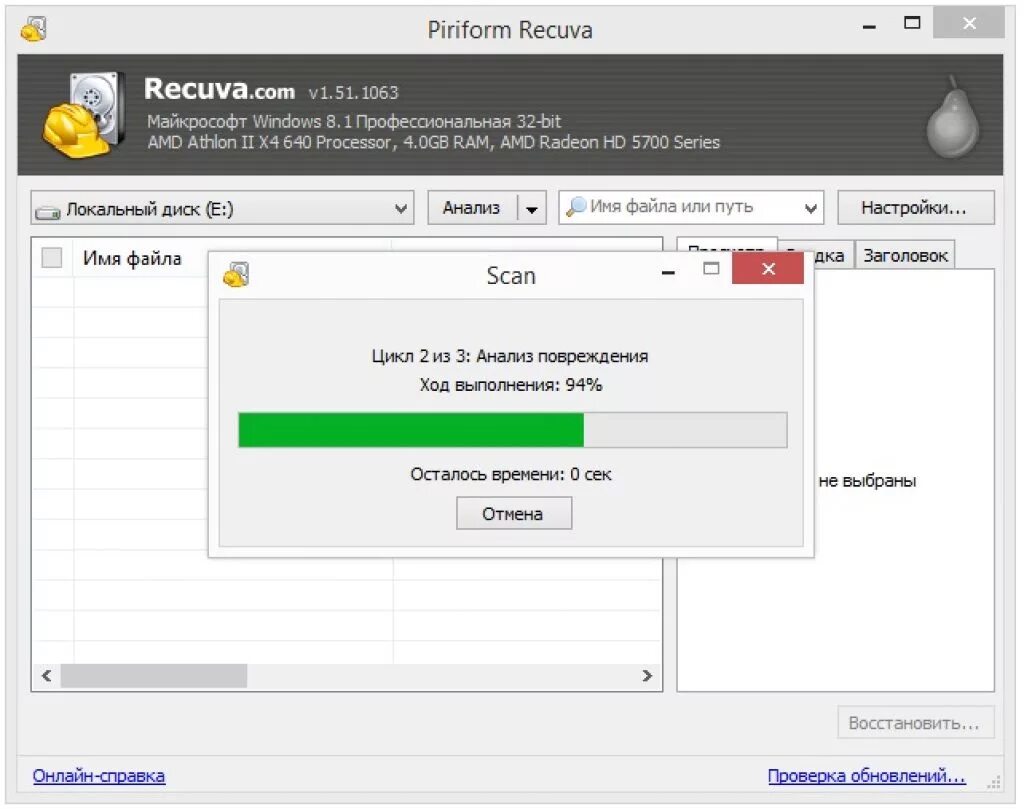Image resolution: width=1024 pixels, height=809 pixels.
Task: Switch to the Заголовок tab
Action: (x=905, y=255)
